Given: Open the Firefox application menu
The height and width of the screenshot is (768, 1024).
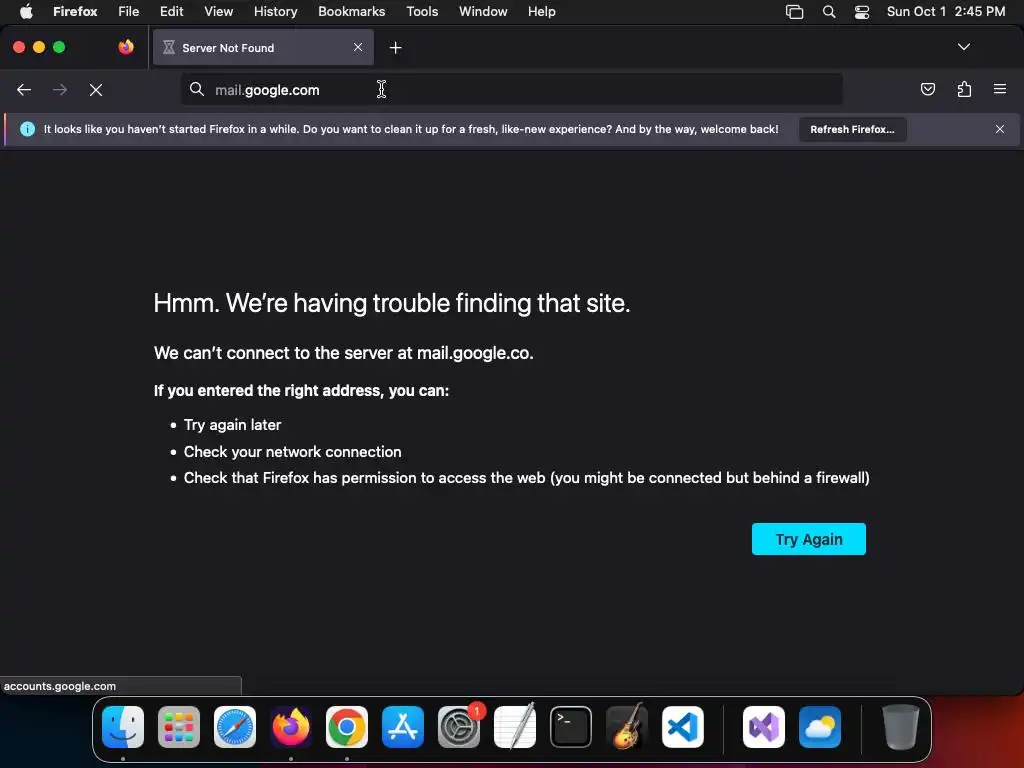Looking at the screenshot, I should pos(999,89).
